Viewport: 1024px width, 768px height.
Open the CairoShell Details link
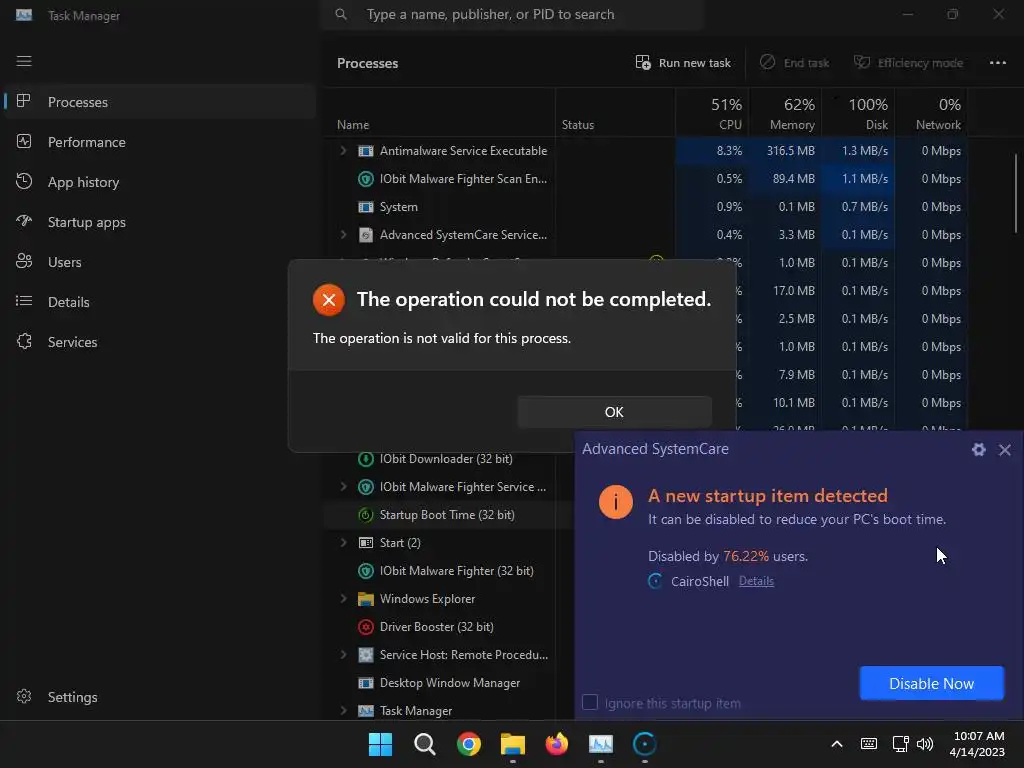756,581
